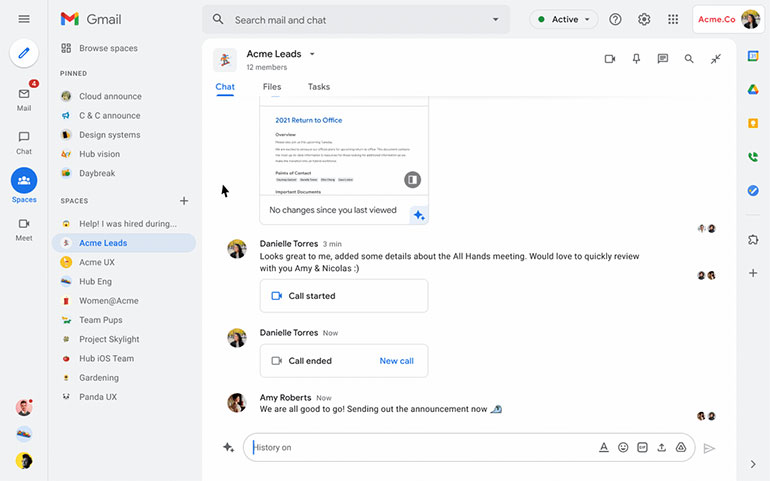Select the Acme Leads space
This screenshot has height=481, width=770.
pos(124,243)
